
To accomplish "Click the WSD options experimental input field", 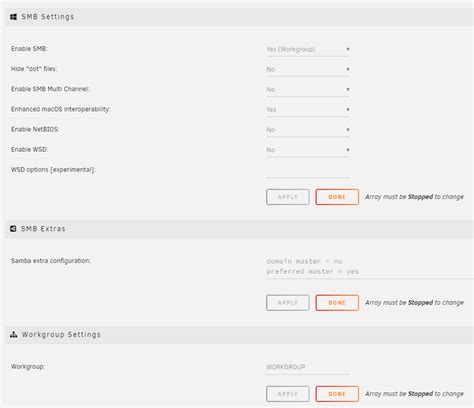I will tap(308, 171).
